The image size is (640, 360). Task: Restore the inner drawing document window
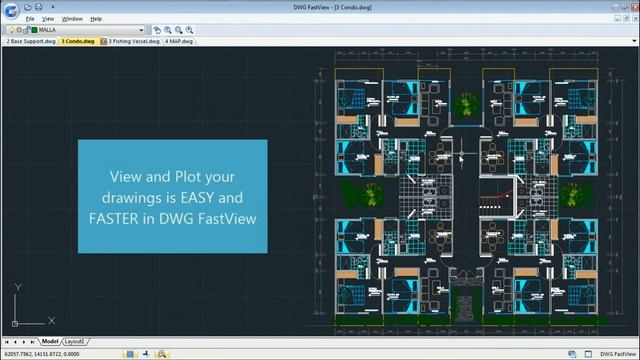tap(627, 19)
